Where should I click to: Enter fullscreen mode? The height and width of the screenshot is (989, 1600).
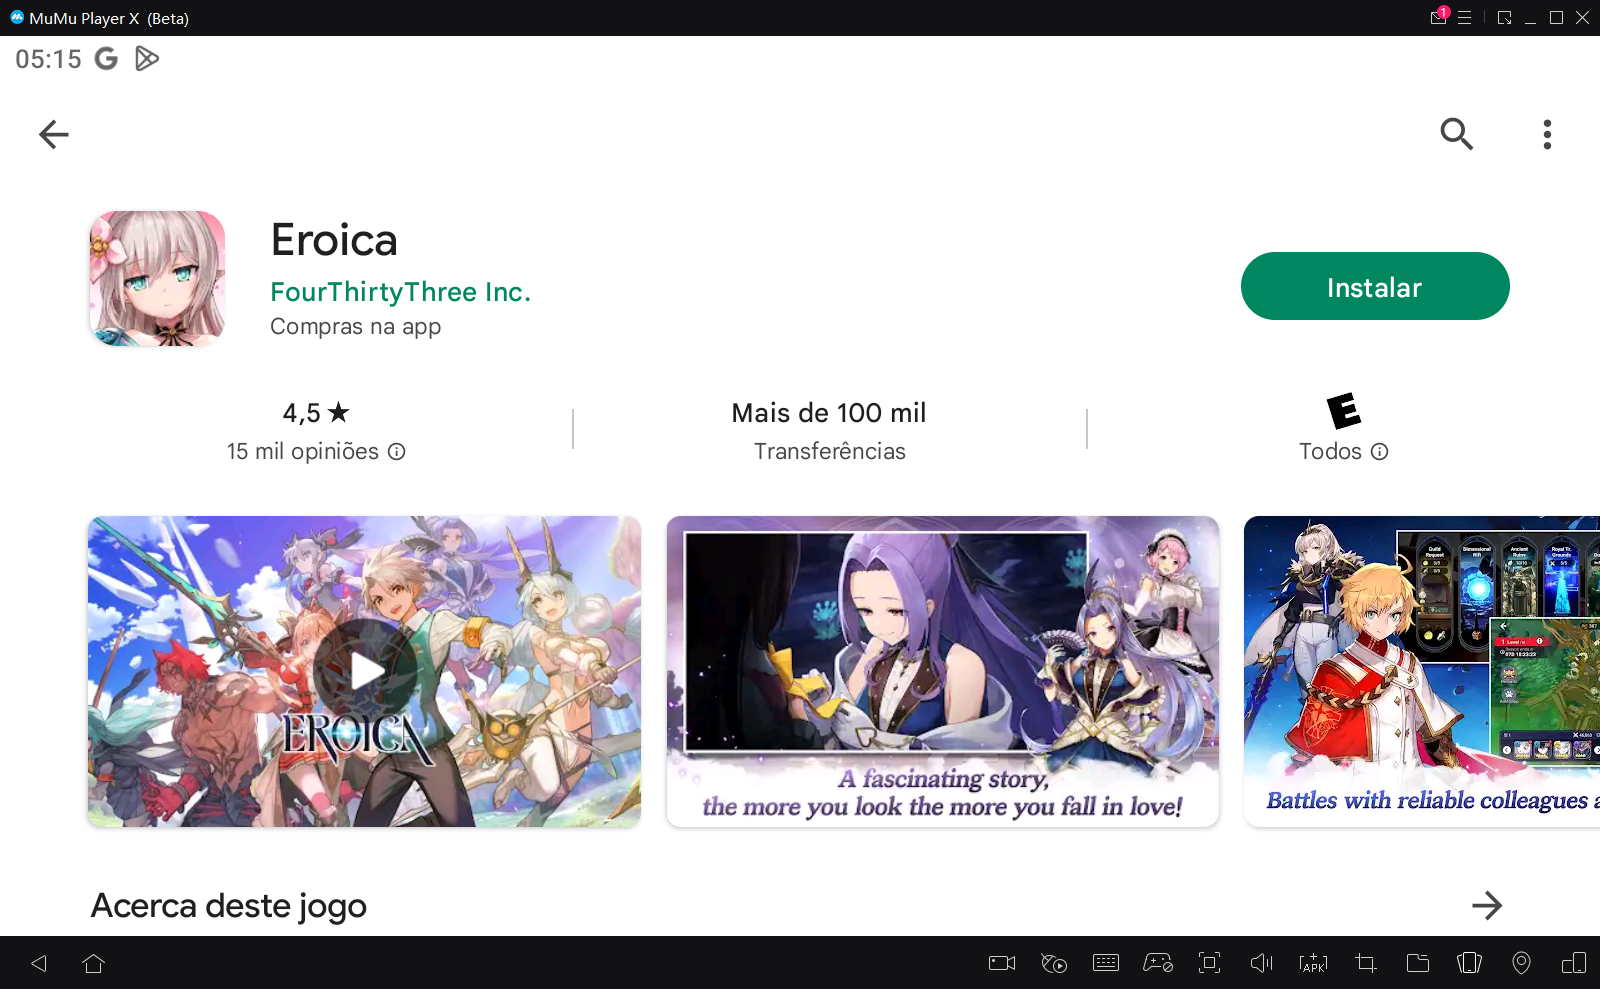coord(1210,963)
